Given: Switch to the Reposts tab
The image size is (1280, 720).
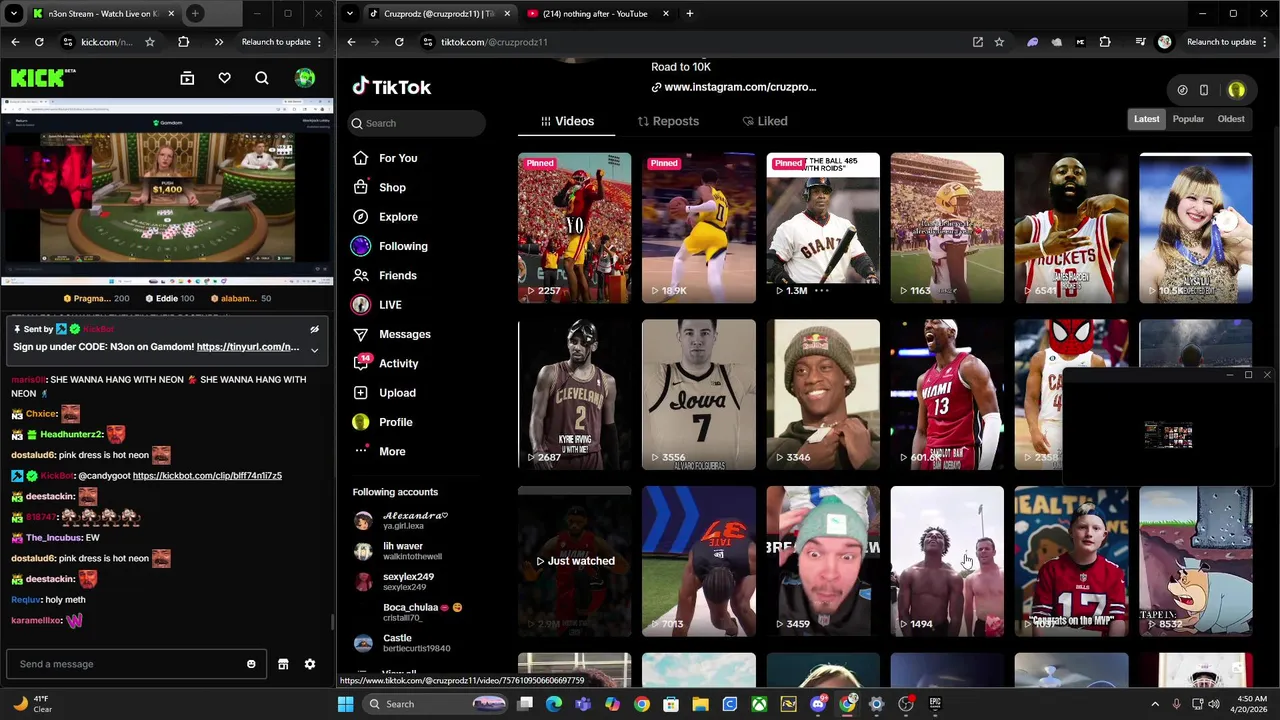Looking at the screenshot, I should tap(668, 121).
